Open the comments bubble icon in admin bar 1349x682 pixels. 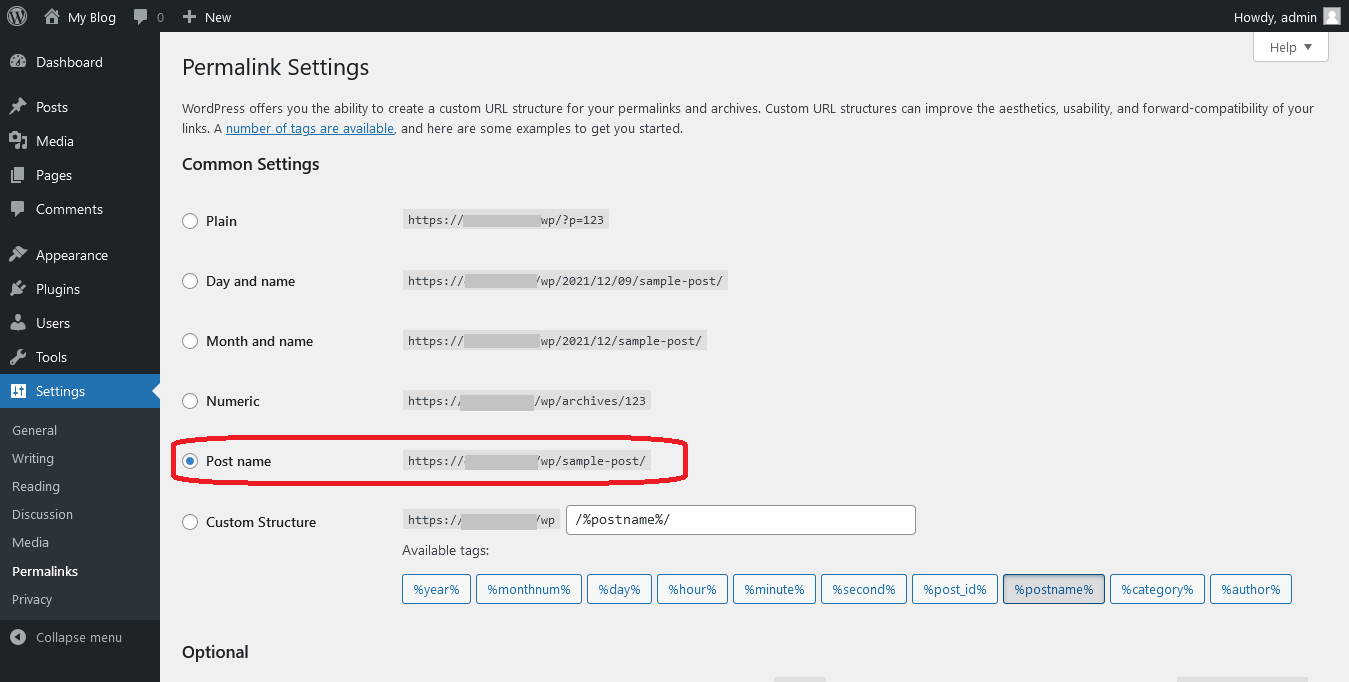pos(141,17)
